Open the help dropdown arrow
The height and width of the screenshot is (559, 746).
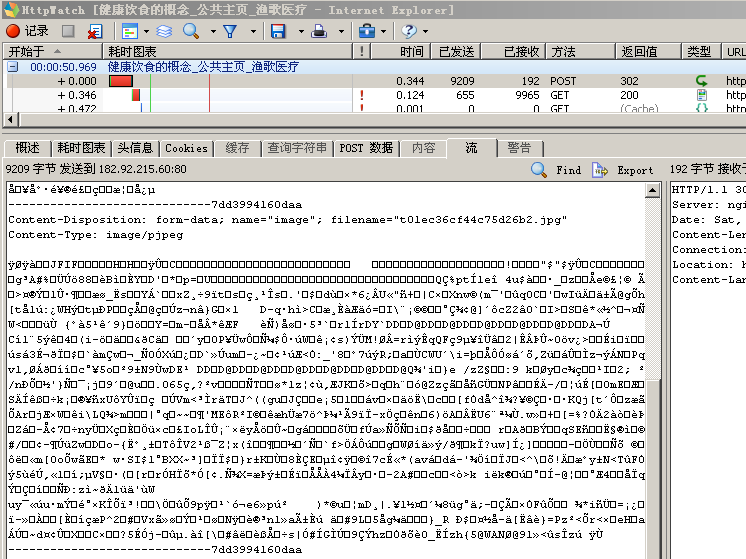click(x=425, y=32)
